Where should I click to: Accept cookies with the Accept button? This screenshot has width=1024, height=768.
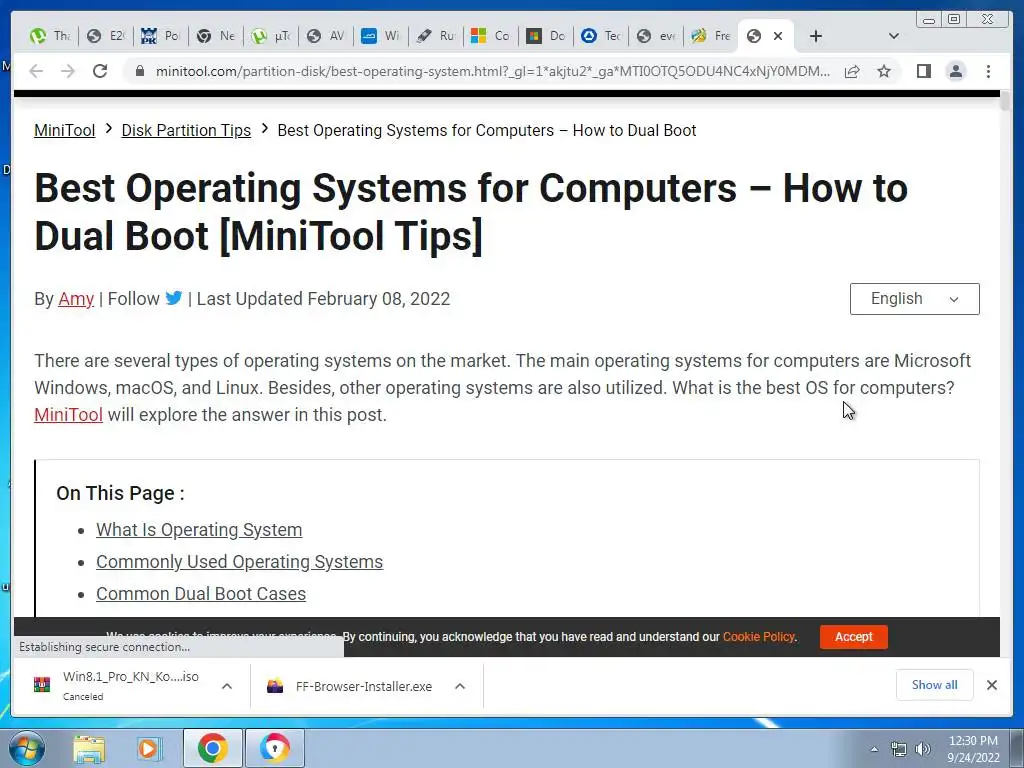pos(854,637)
